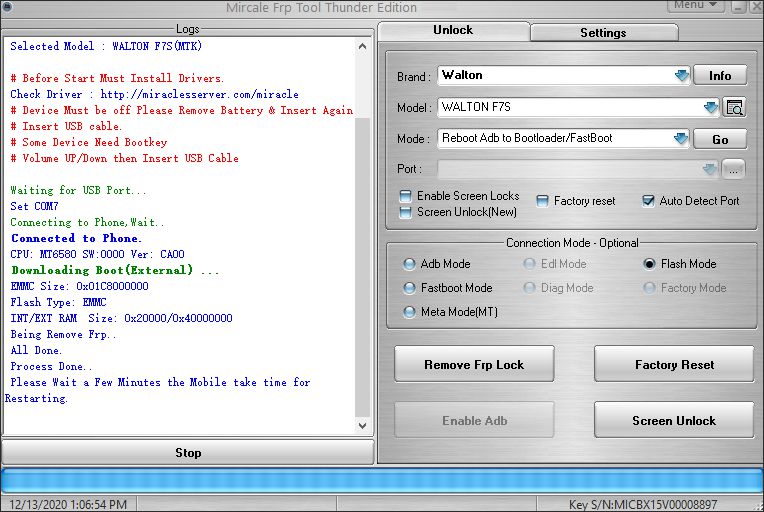
Task: Toggle the Screen Unlock(New) checkbox
Action: pyautogui.click(x=405, y=212)
